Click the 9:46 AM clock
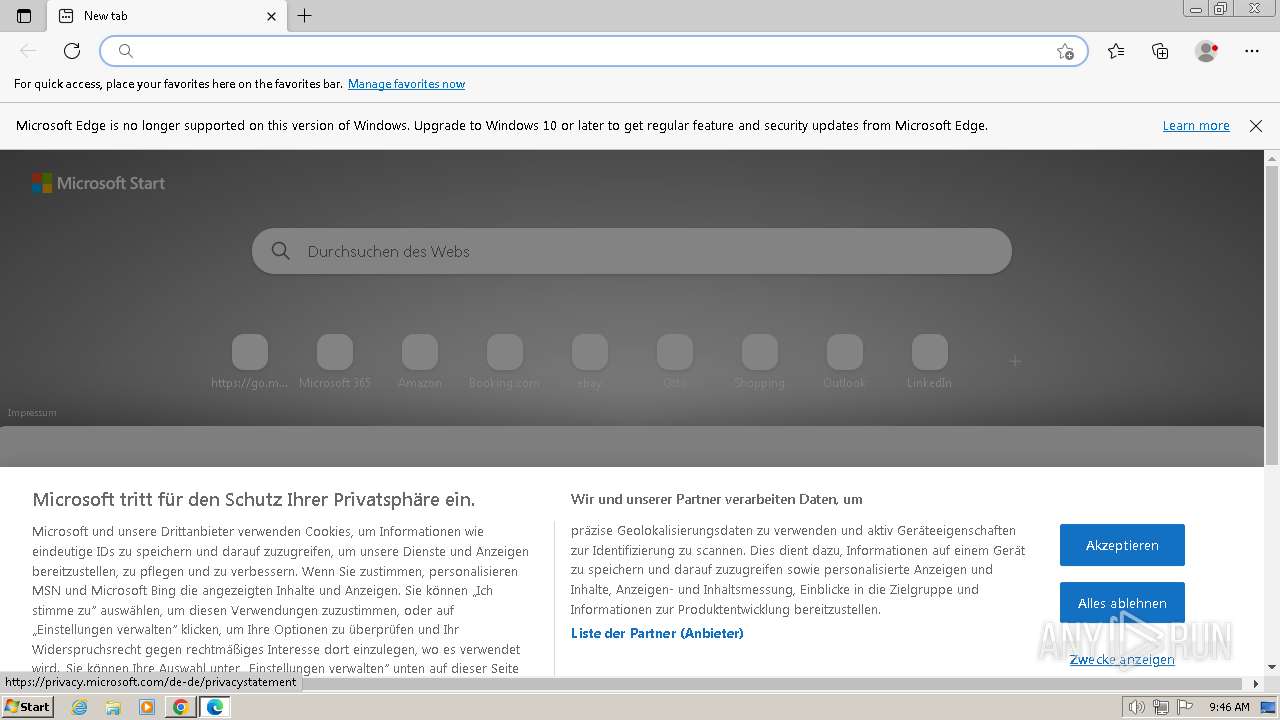This screenshot has width=1280, height=720. [x=1229, y=707]
